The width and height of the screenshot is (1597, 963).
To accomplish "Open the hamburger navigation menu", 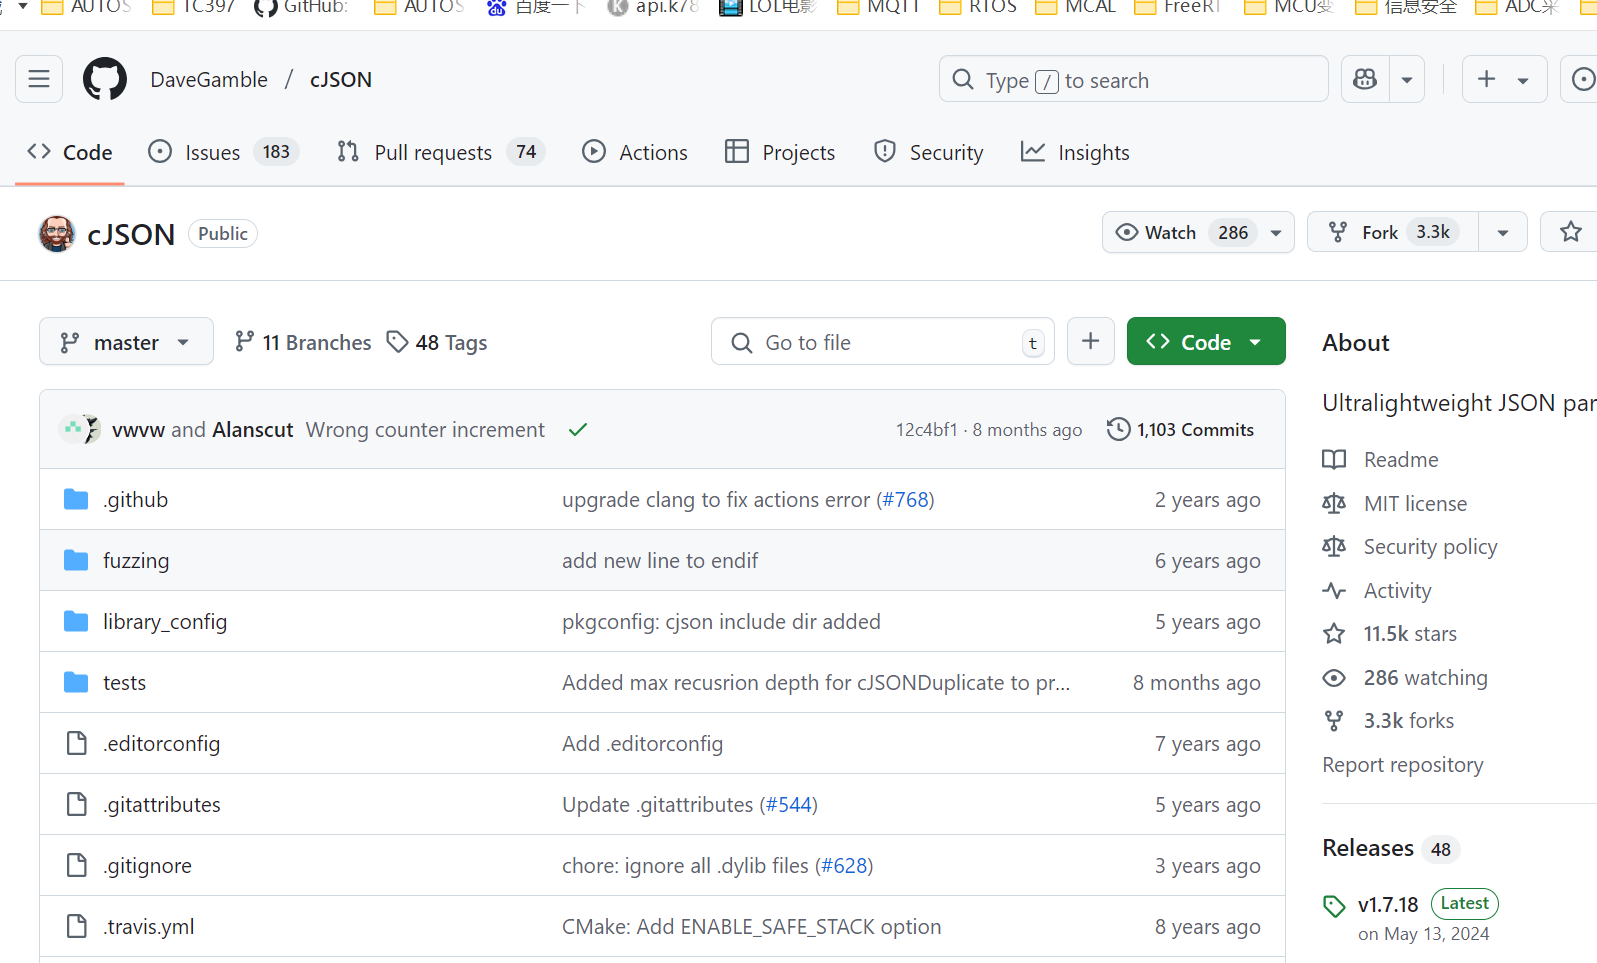I will tap(39, 79).
